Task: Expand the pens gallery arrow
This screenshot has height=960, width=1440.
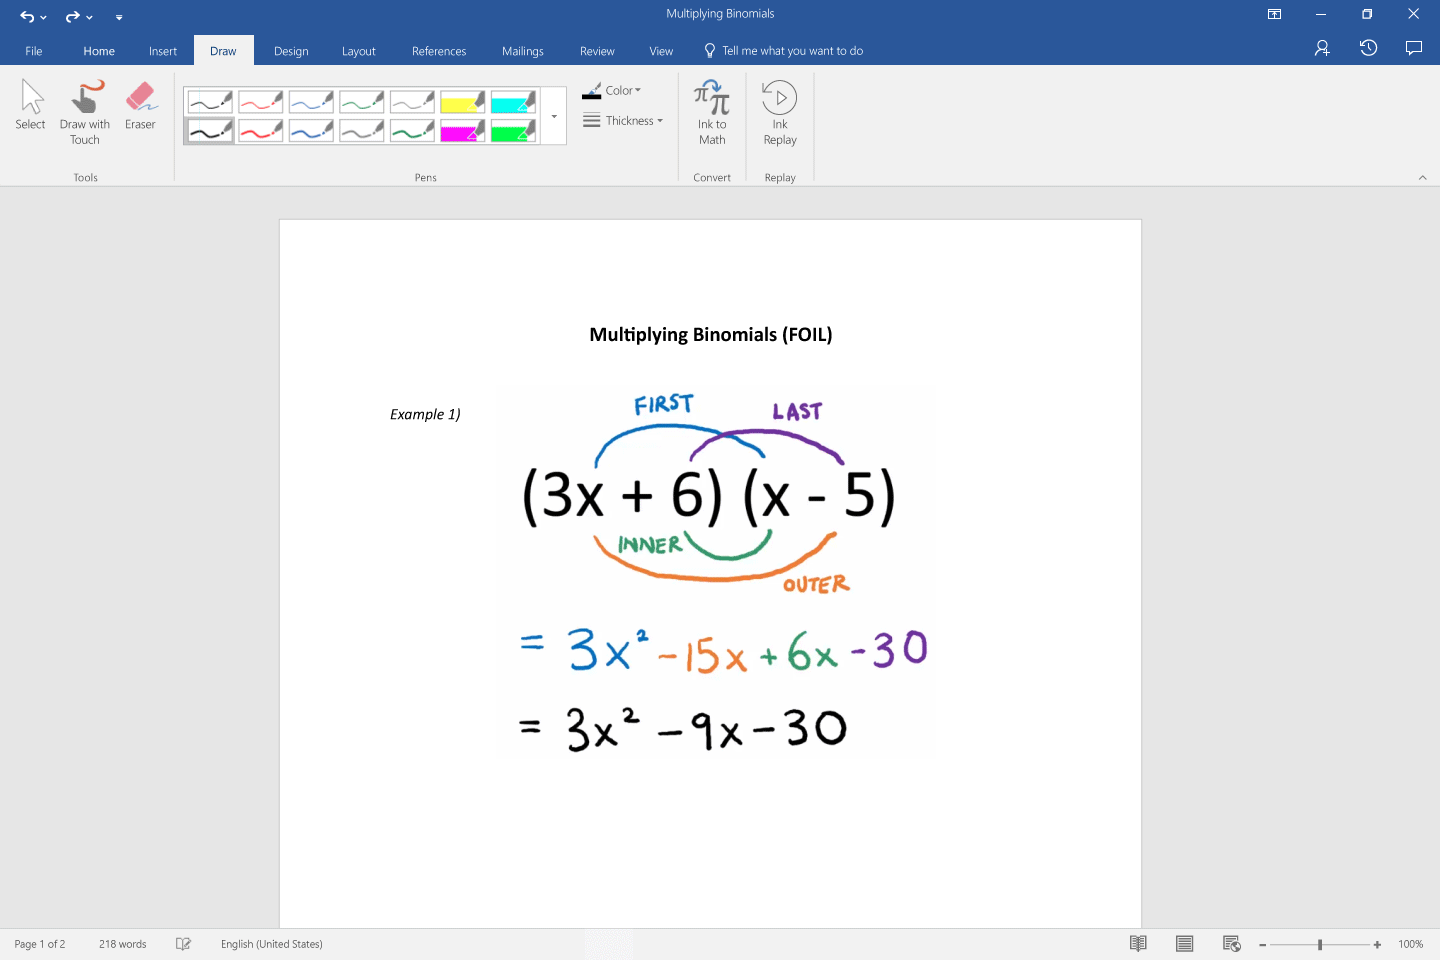Action: (553, 116)
